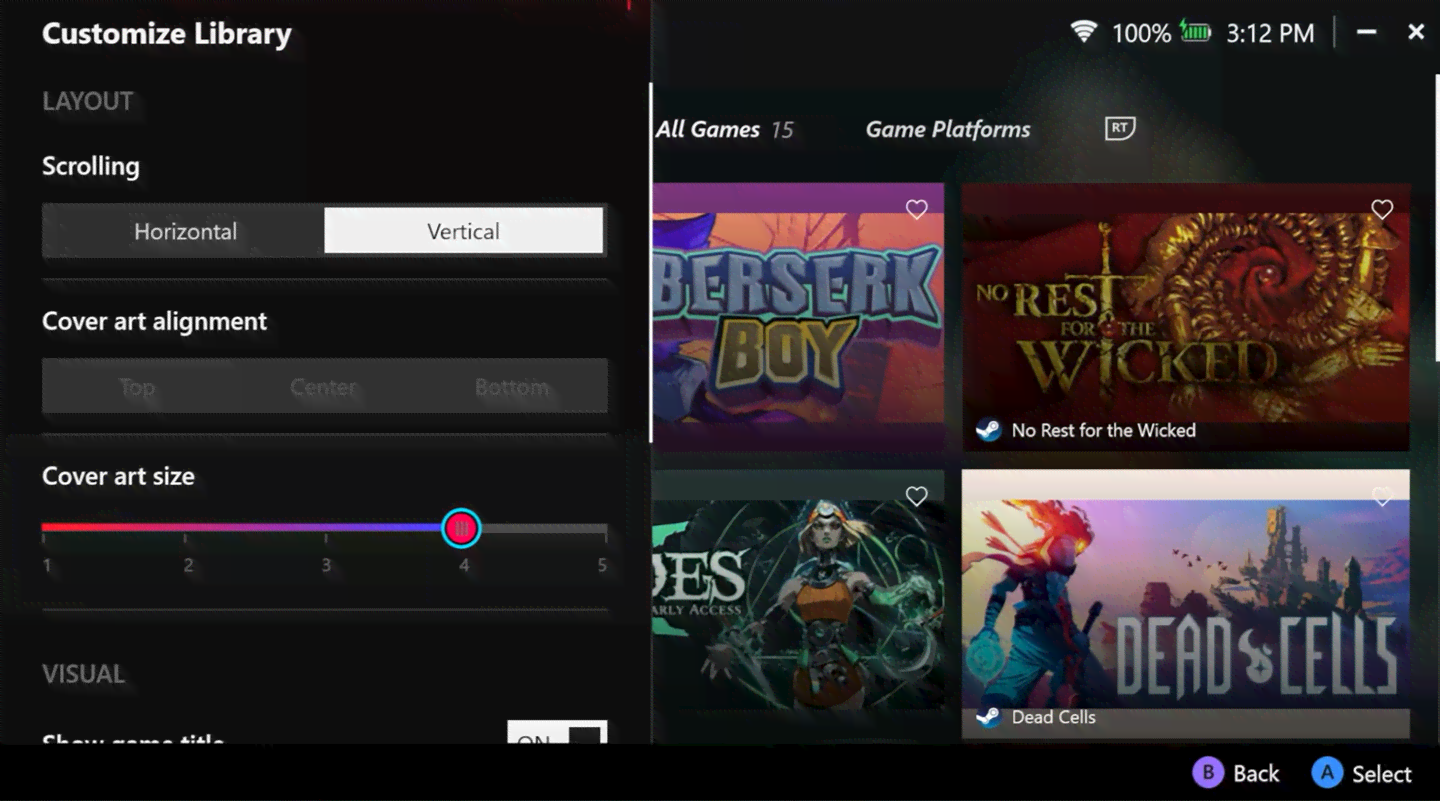1440x801 pixels.
Task: Minimize the window
Action: tap(1366, 32)
